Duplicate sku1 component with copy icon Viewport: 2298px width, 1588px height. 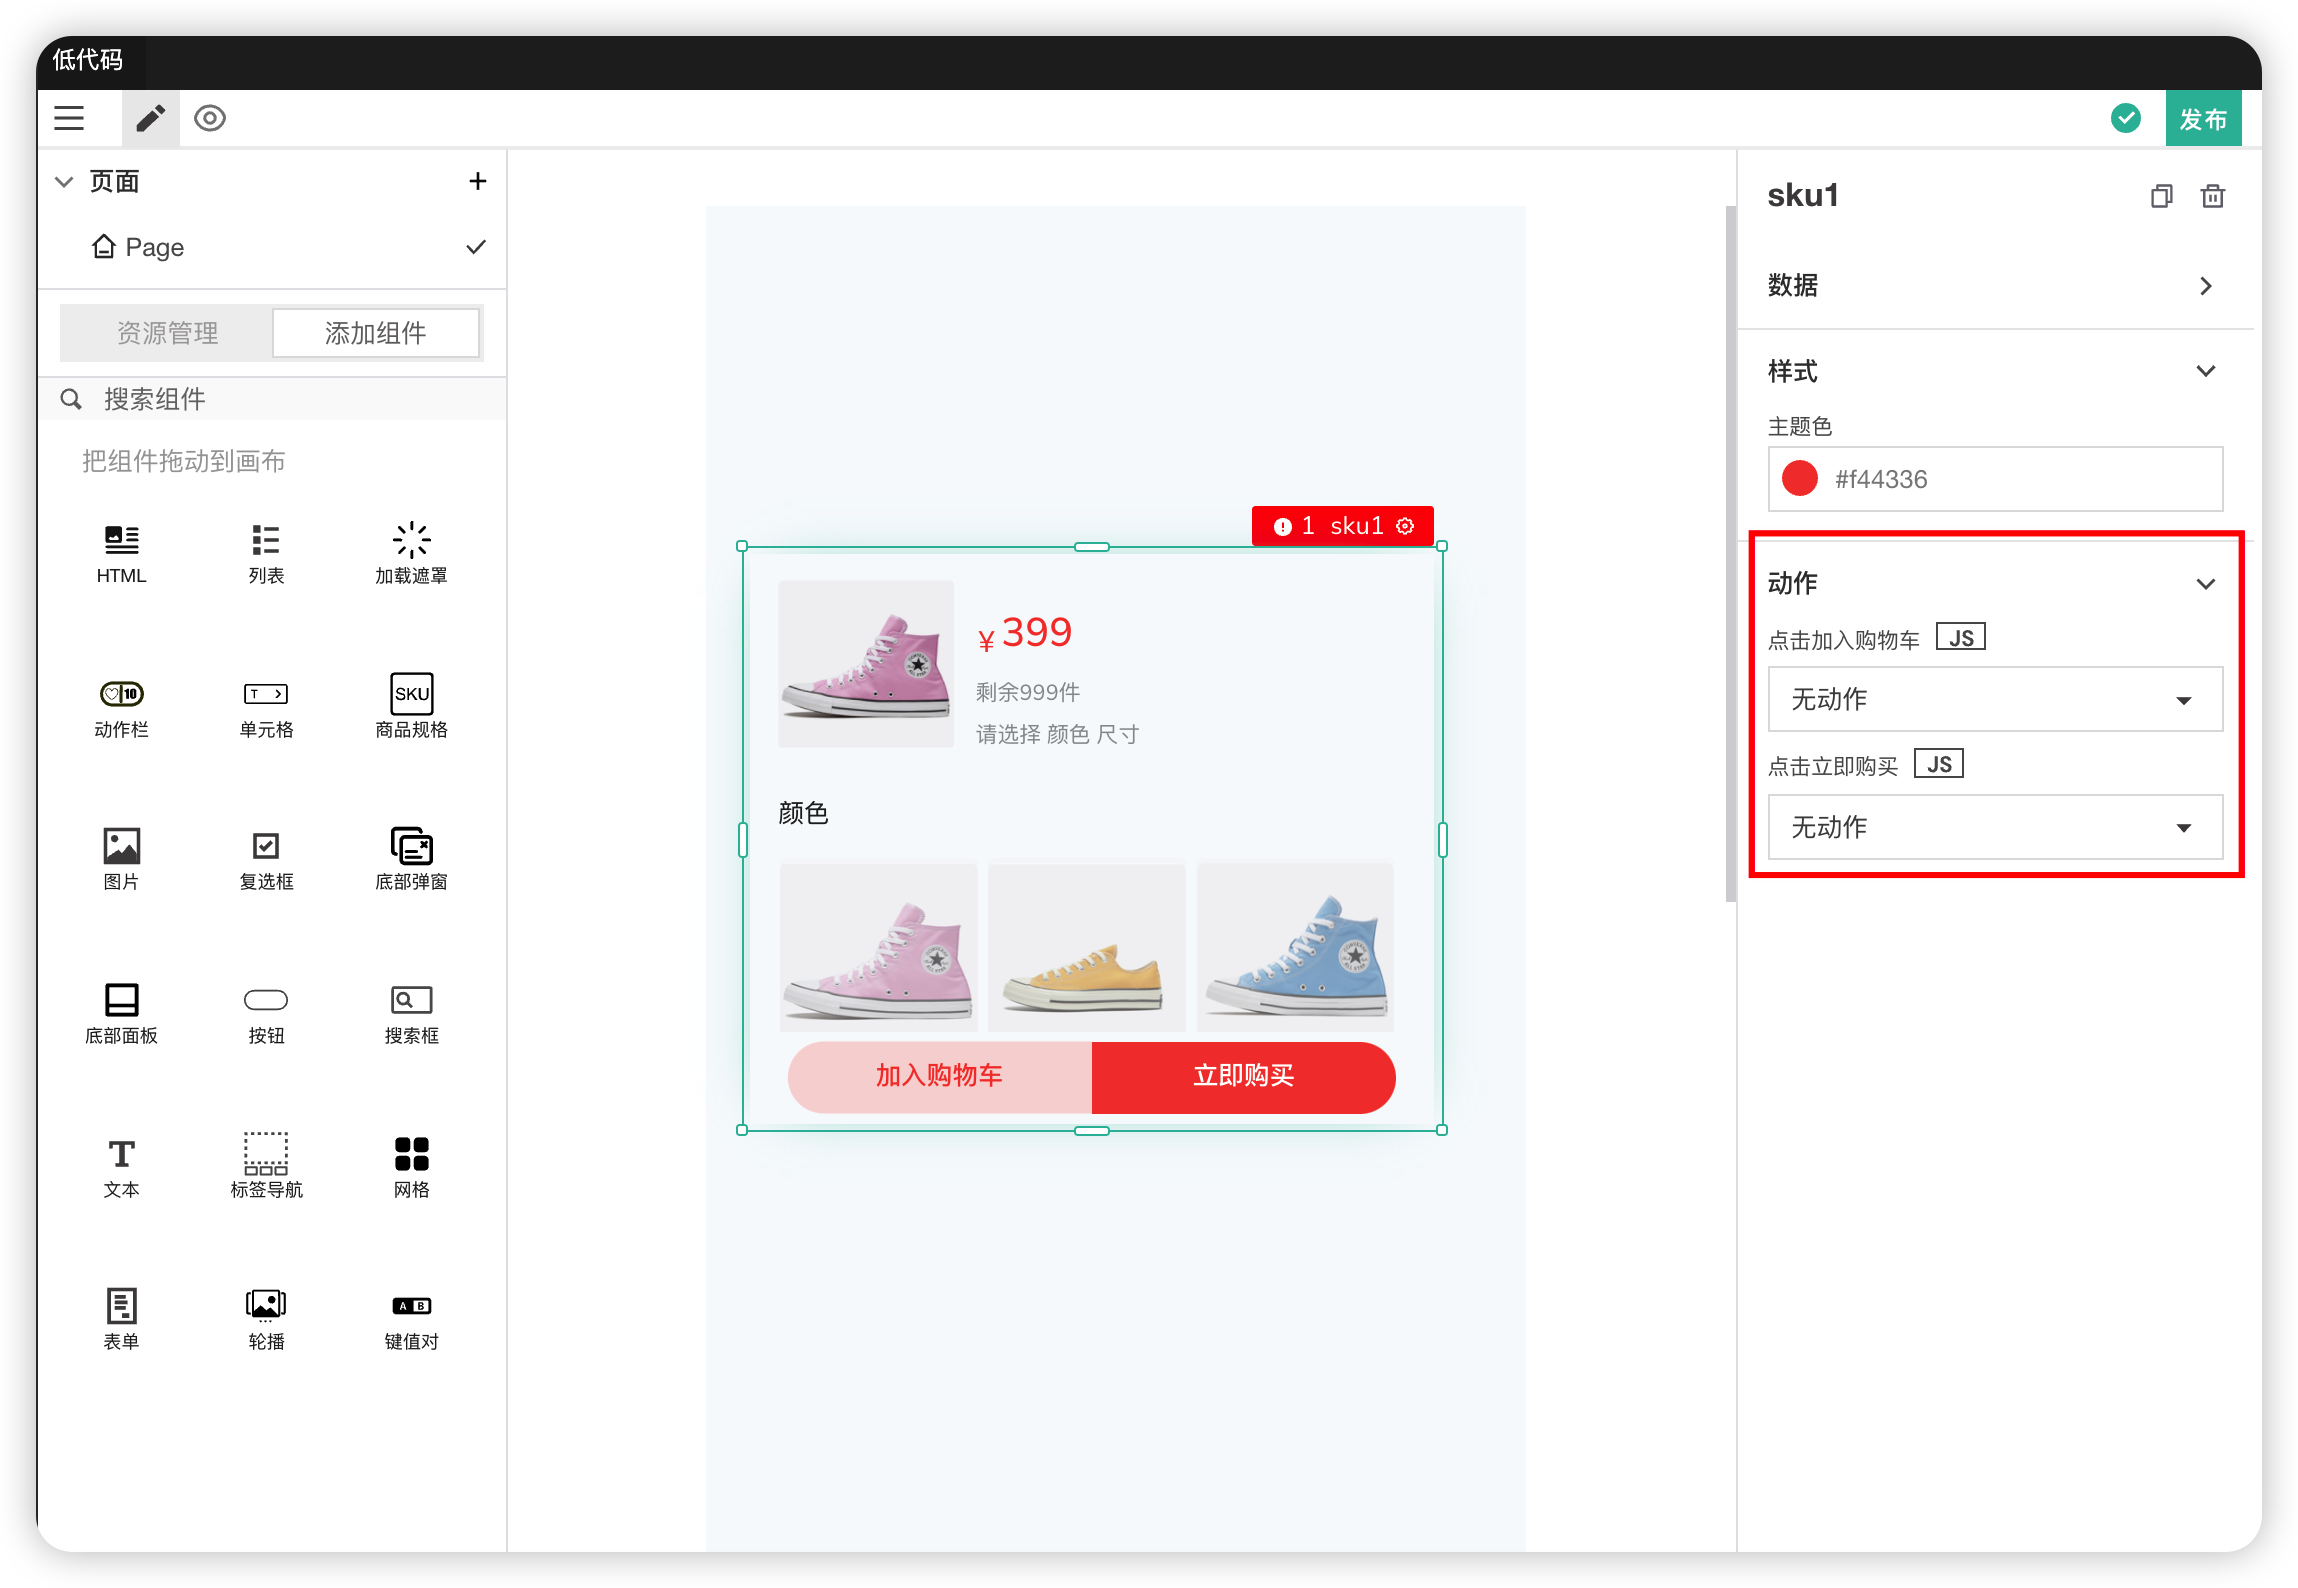click(2161, 196)
